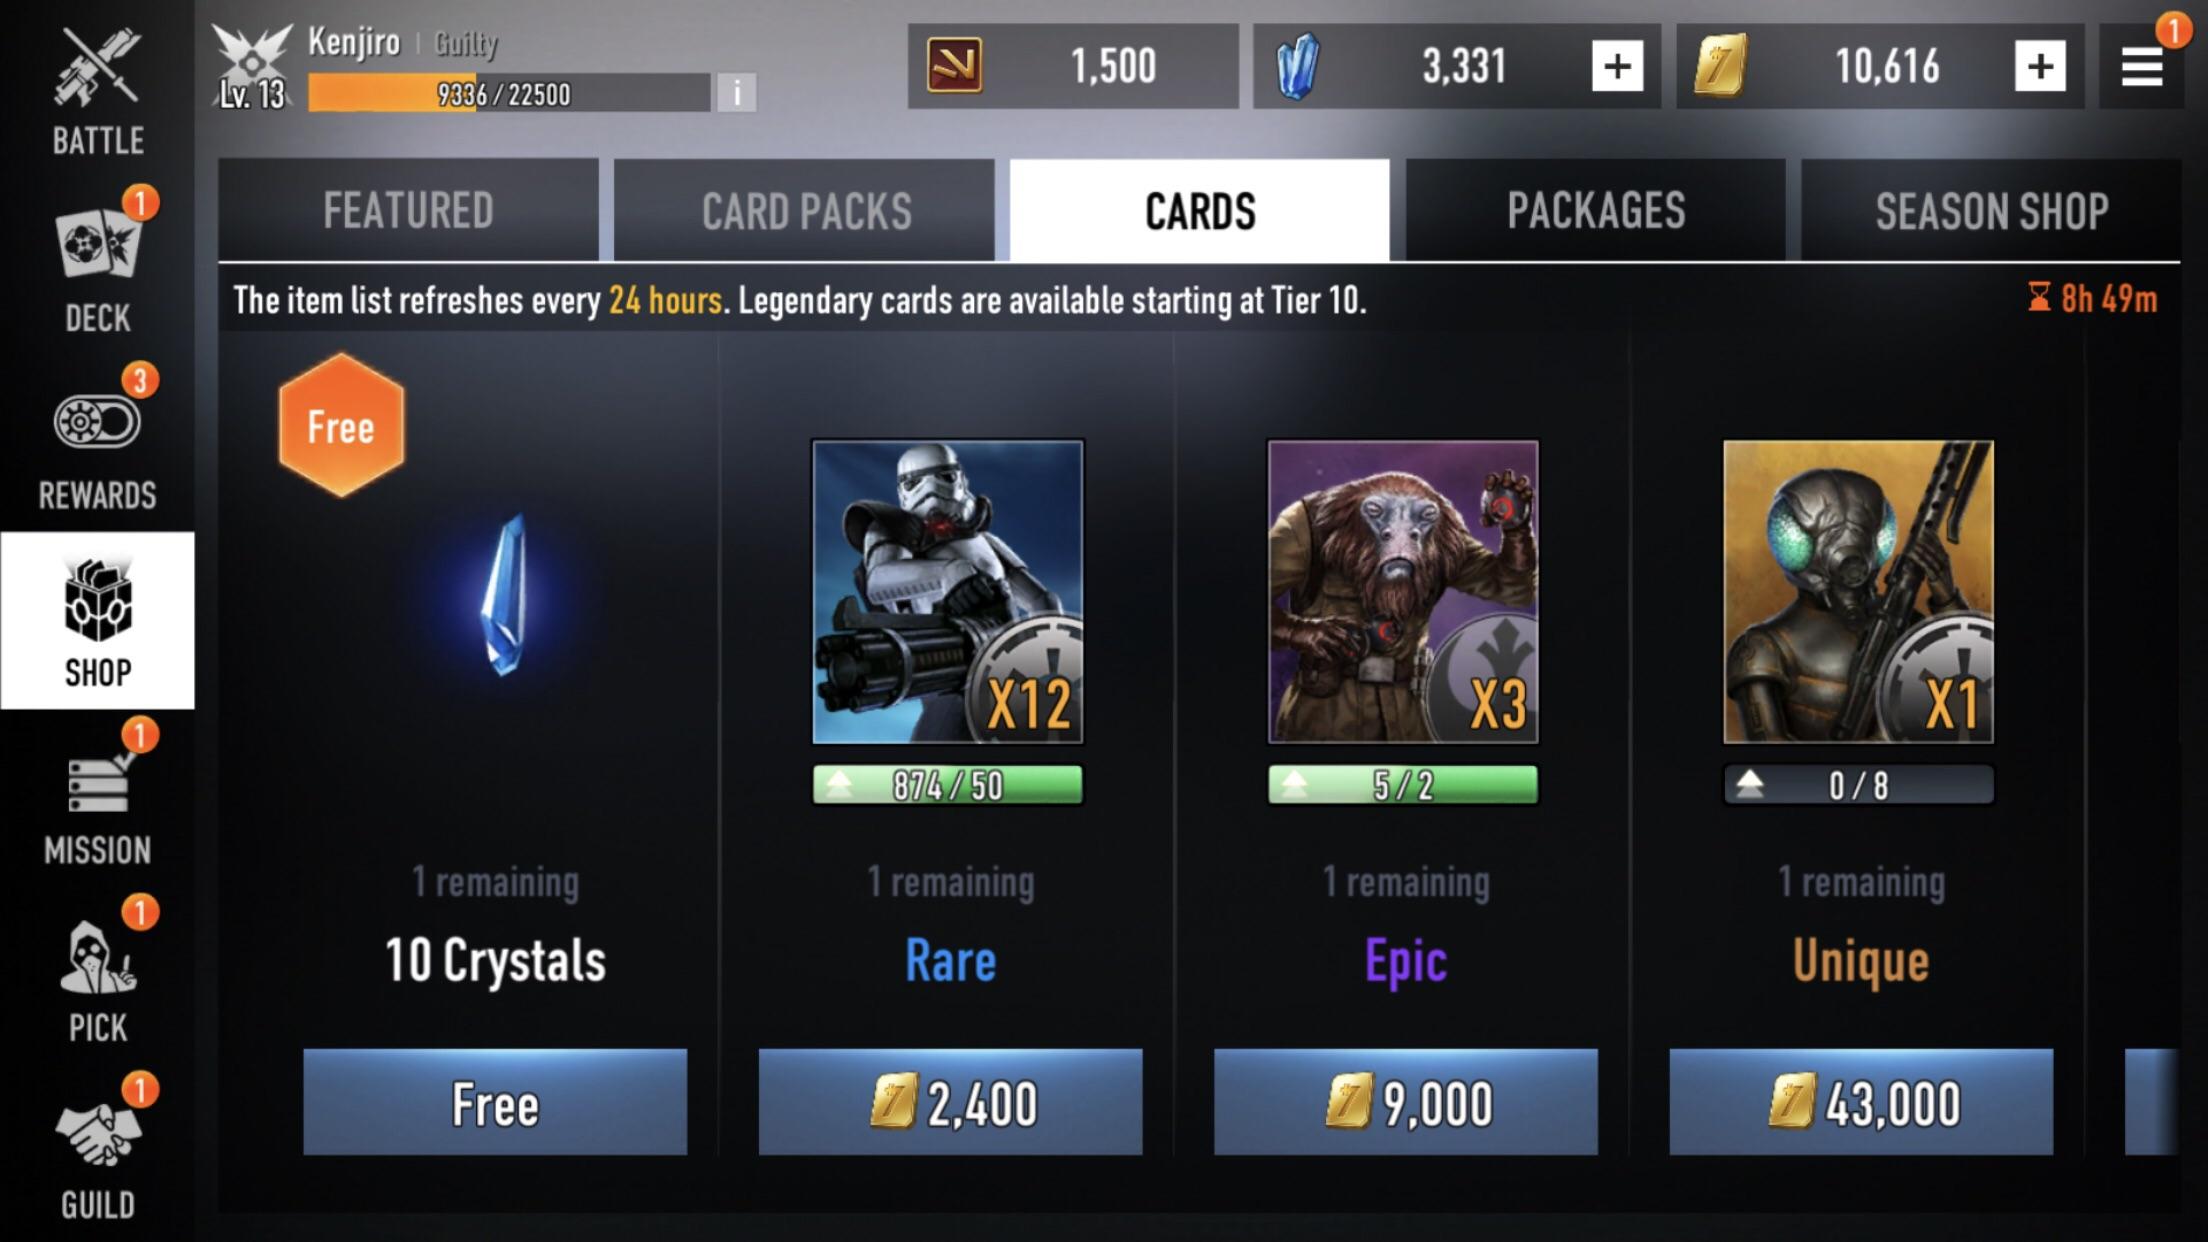Purchase the Unique card for 43,000
The width and height of the screenshot is (2208, 1242).
coord(1861,1102)
